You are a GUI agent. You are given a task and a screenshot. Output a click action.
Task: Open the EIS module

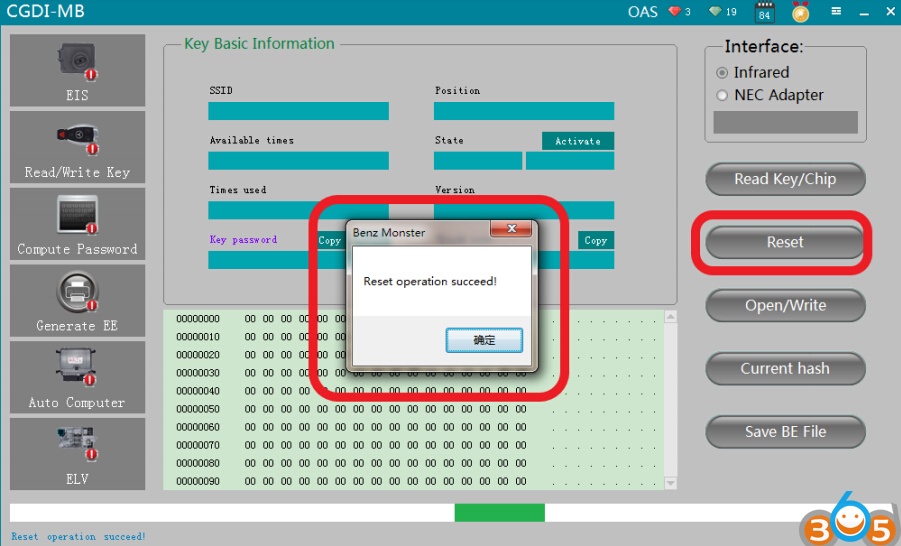pyautogui.click(x=77, y=70)
